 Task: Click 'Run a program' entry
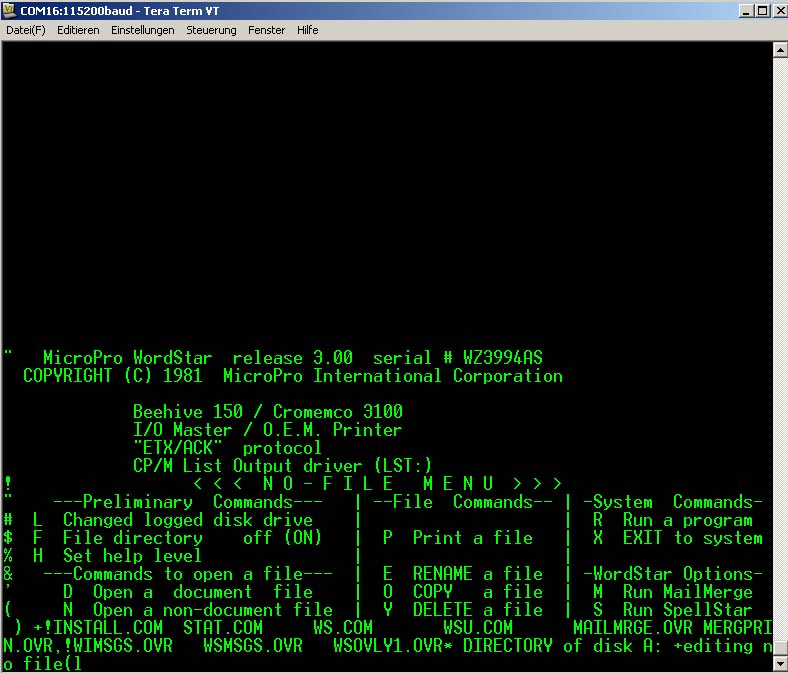pos(688,520)
